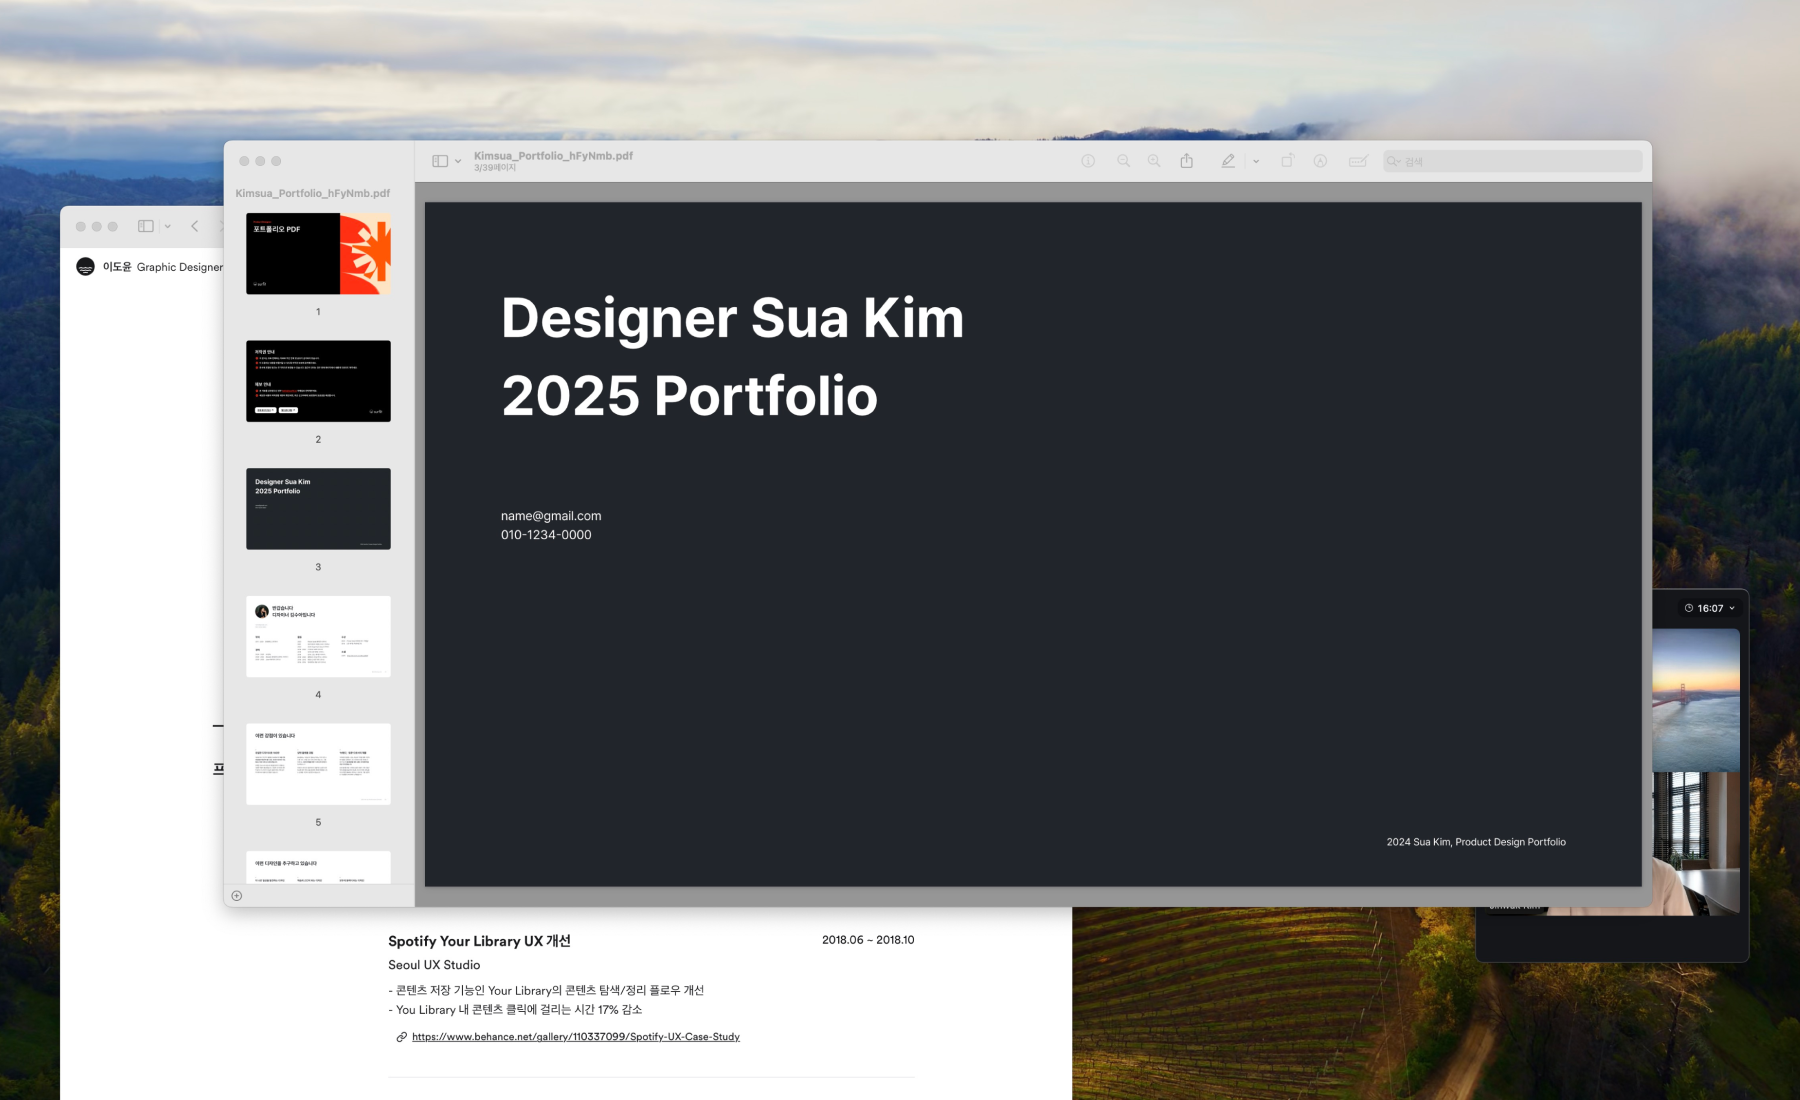Open the 16:07 timer dropdown in the video window
1800x1100 pixels.
tap(1710, 608)
